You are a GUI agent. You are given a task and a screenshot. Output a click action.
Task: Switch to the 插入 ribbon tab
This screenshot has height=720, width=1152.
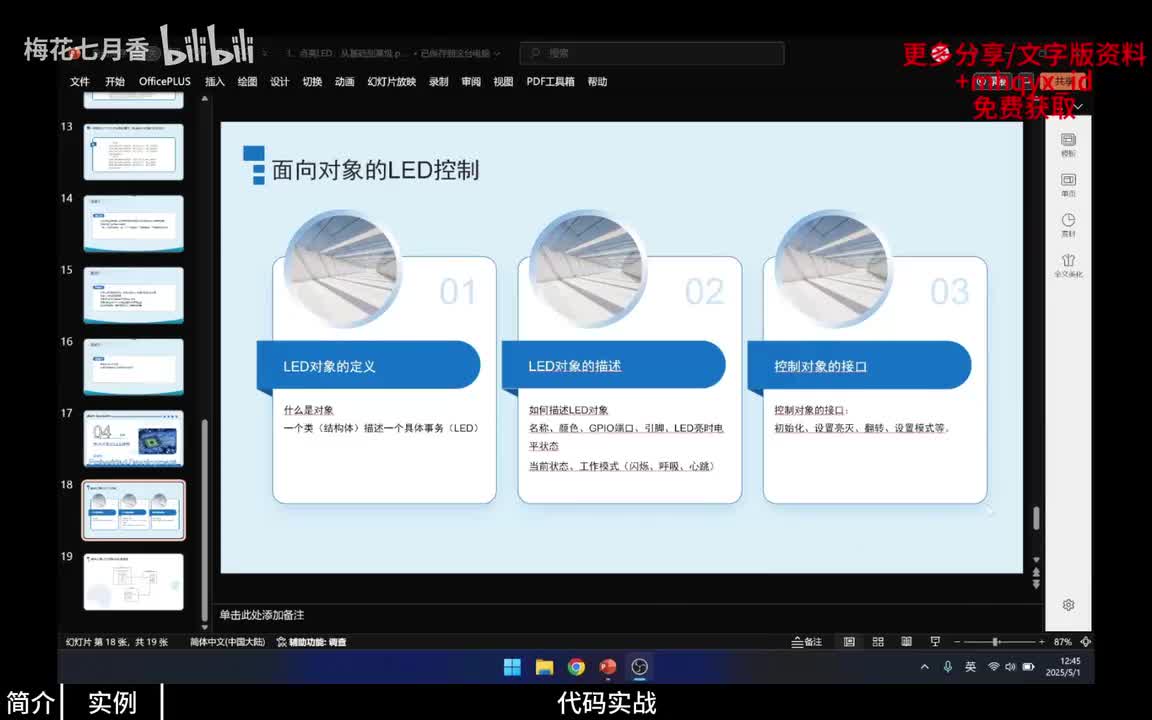pyautogui.click(x=215, y=82)
